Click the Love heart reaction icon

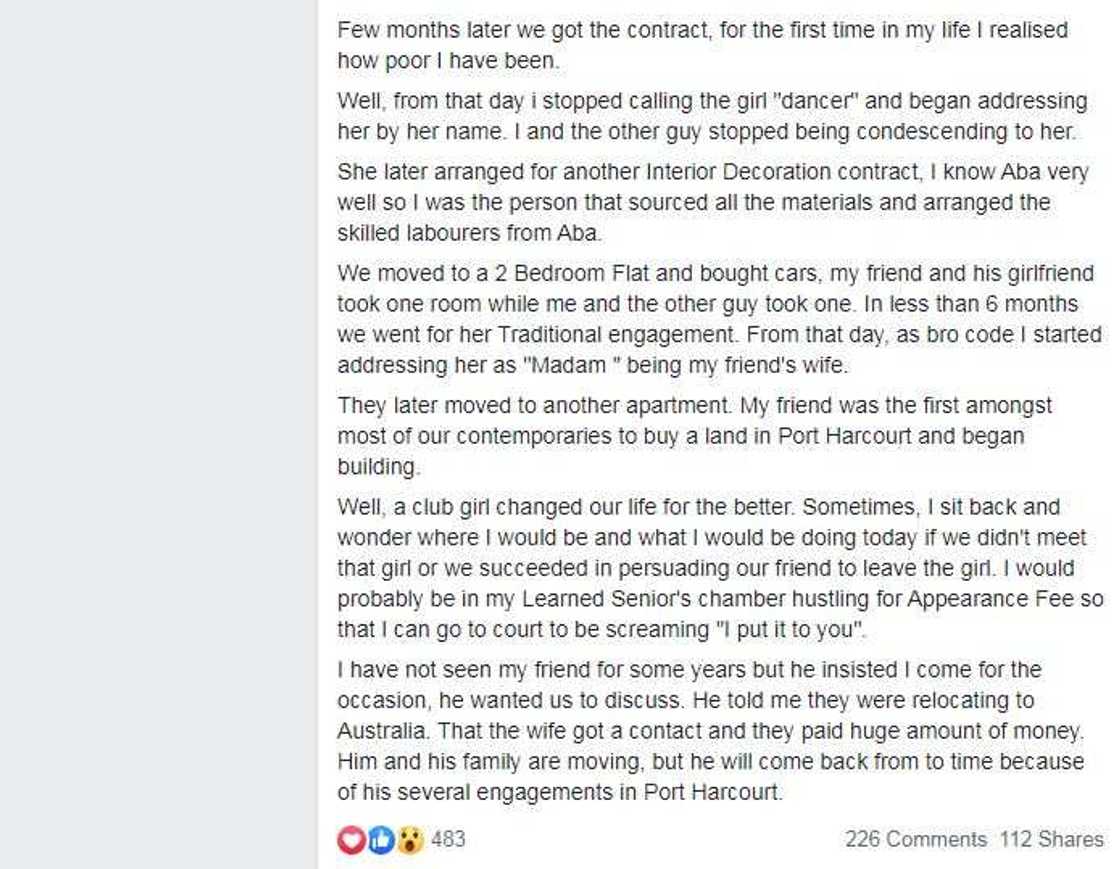351,840
